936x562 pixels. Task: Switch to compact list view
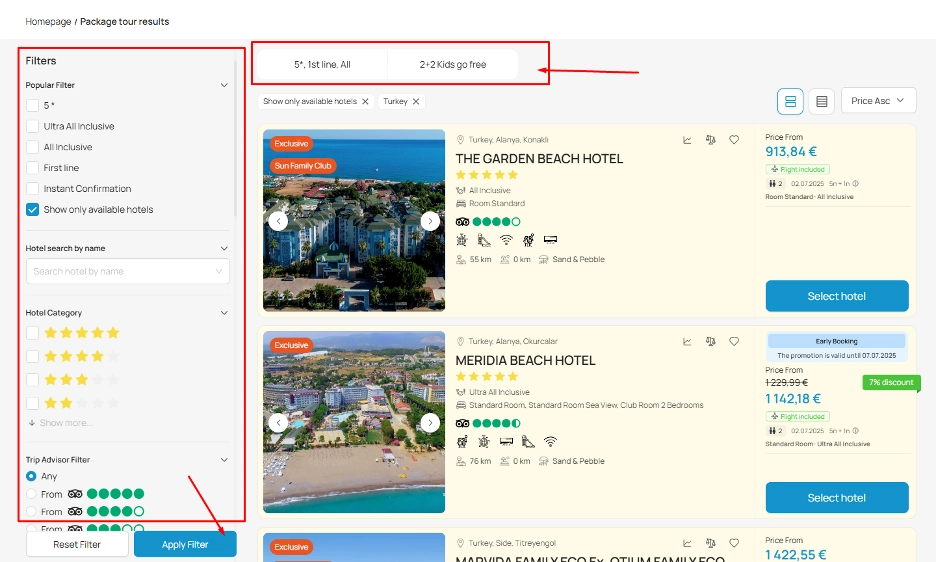[821, 102]
